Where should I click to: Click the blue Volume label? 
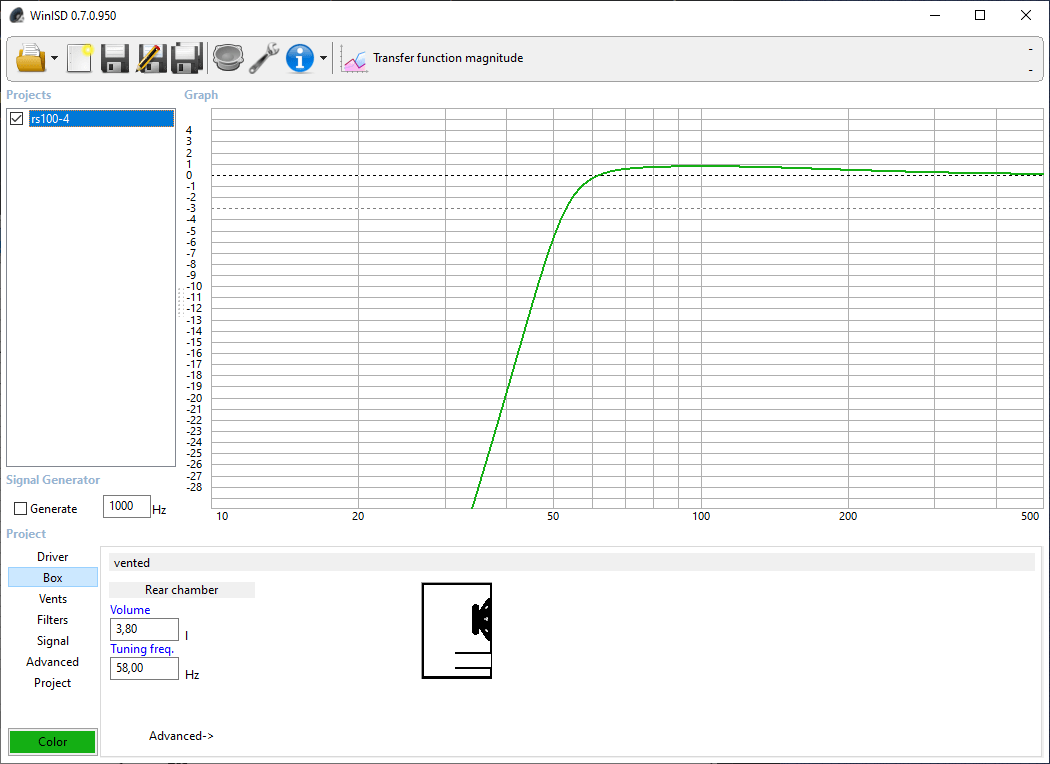130,610
